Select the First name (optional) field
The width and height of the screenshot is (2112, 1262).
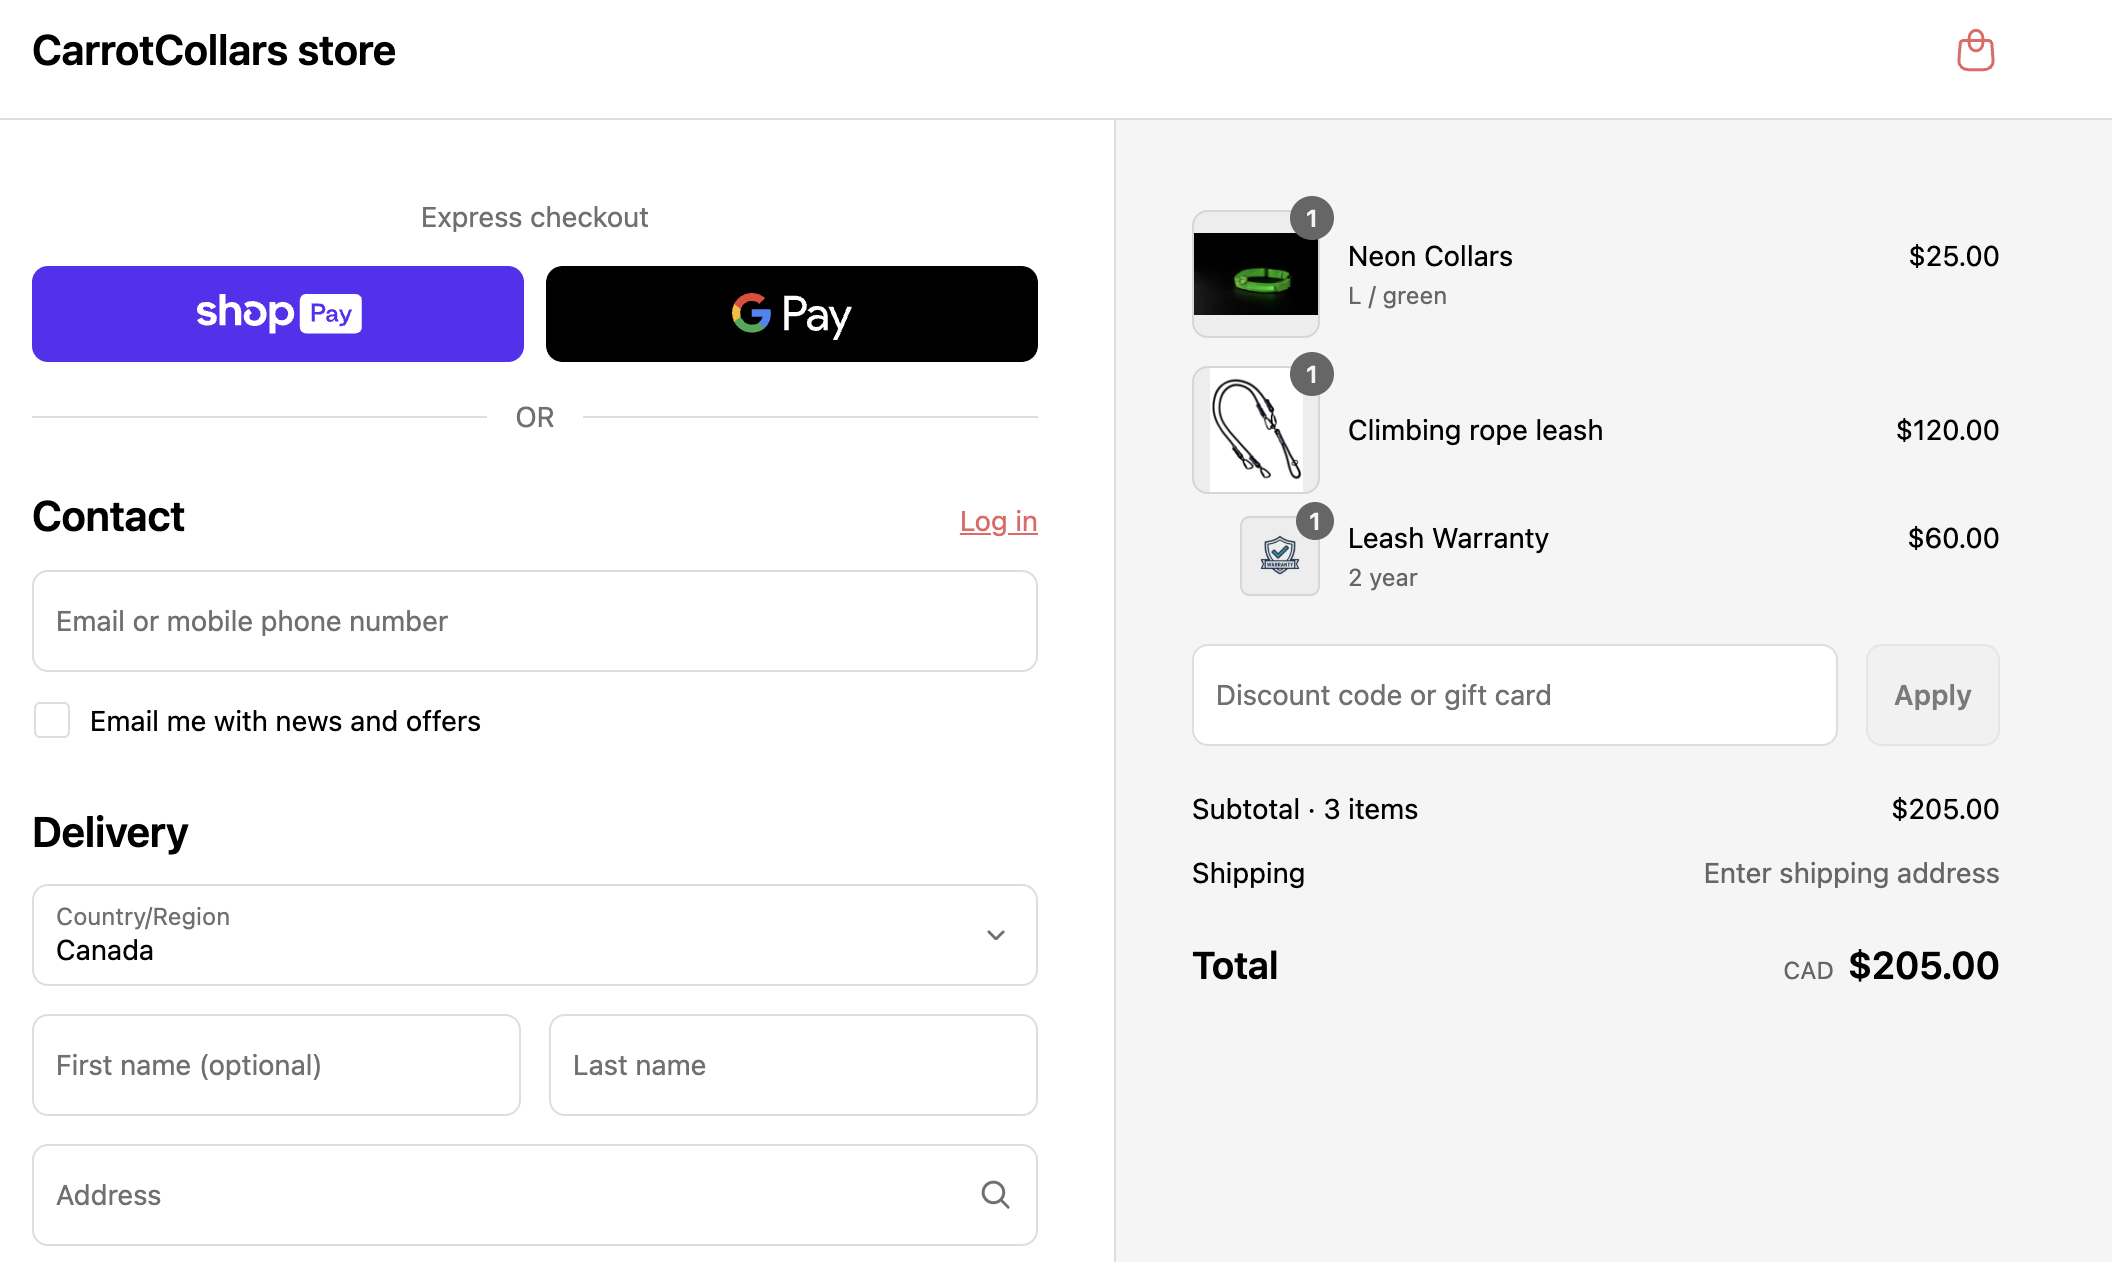[x=276, y=1065]
